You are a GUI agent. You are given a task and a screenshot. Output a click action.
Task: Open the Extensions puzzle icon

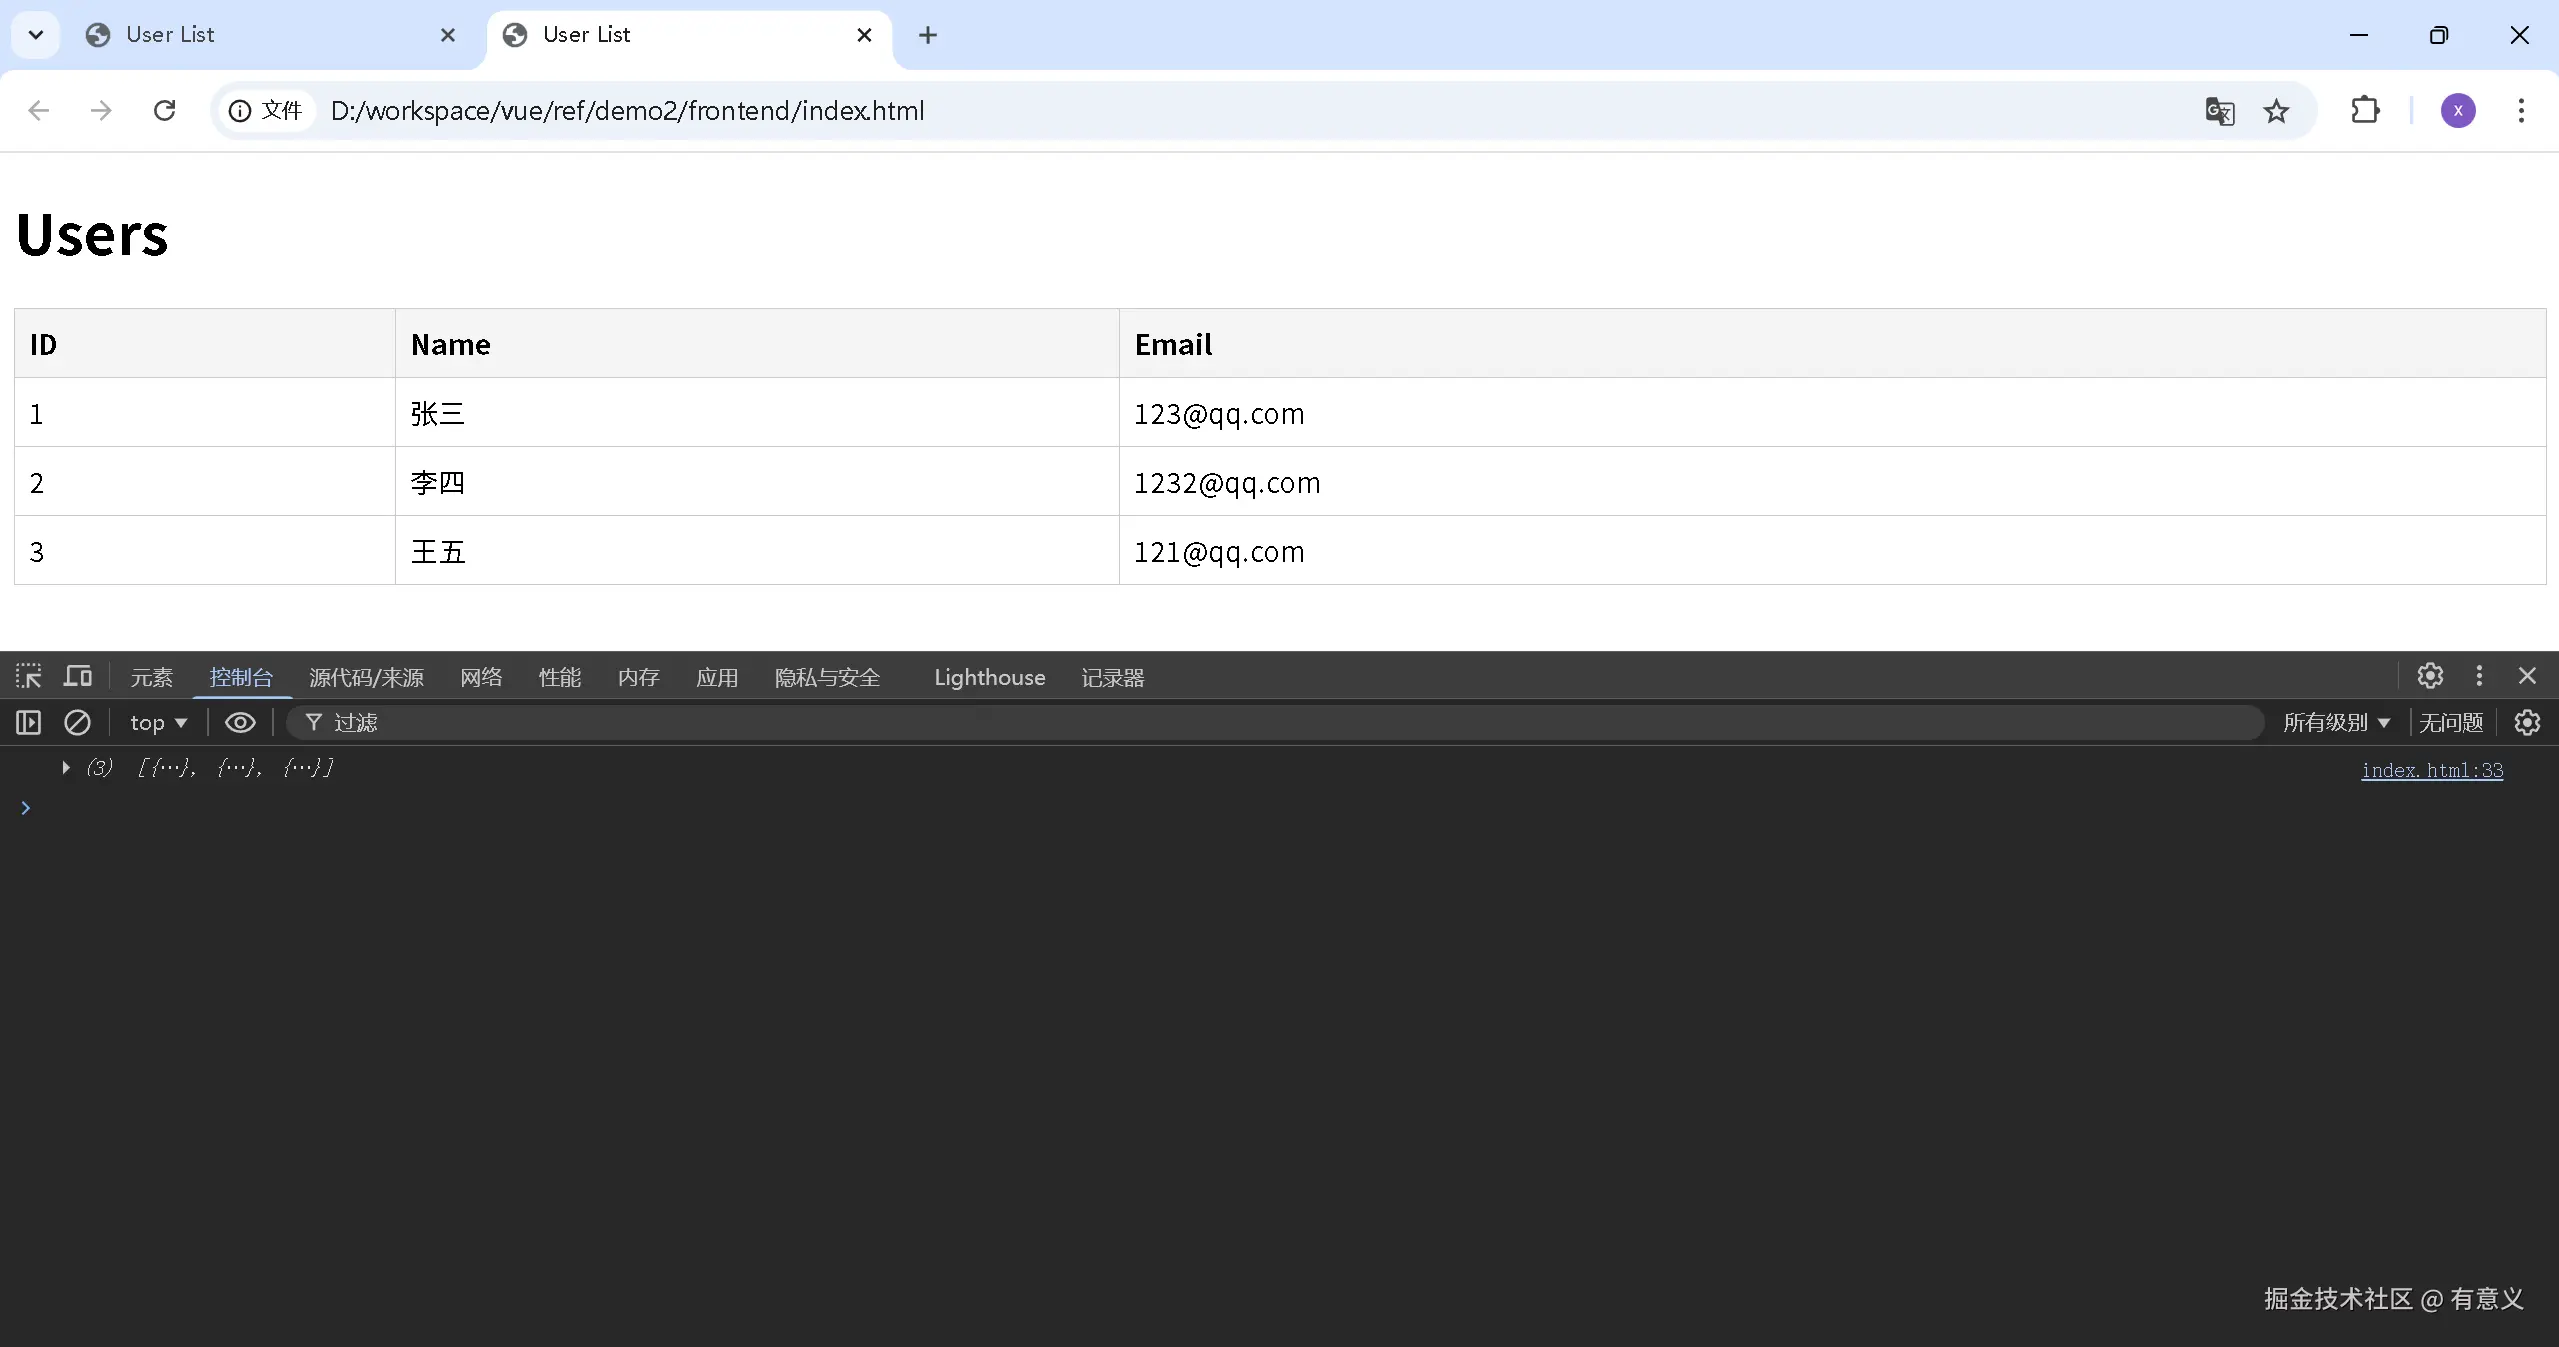click(2365, 110)
